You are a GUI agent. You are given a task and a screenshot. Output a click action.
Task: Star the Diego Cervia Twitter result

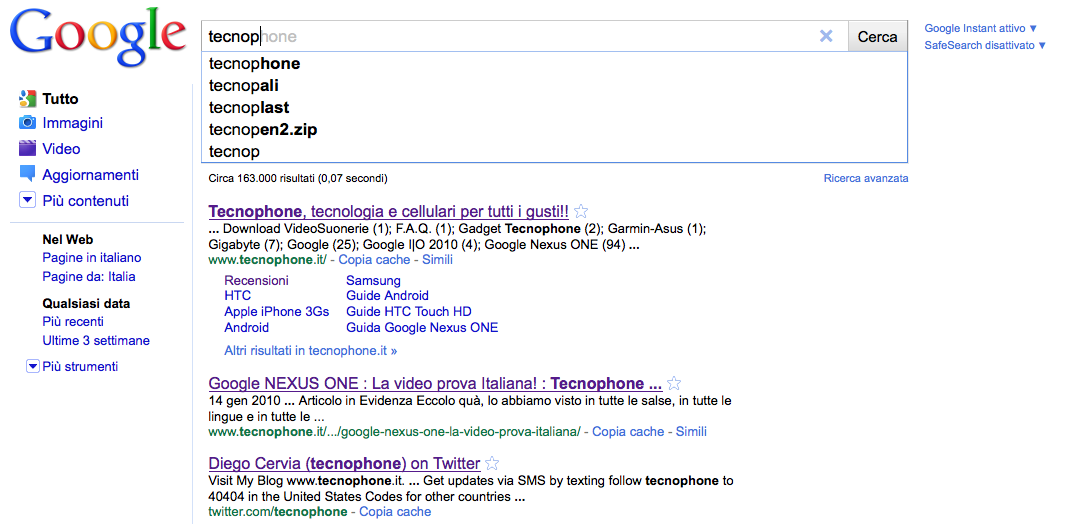coord(492,464)
